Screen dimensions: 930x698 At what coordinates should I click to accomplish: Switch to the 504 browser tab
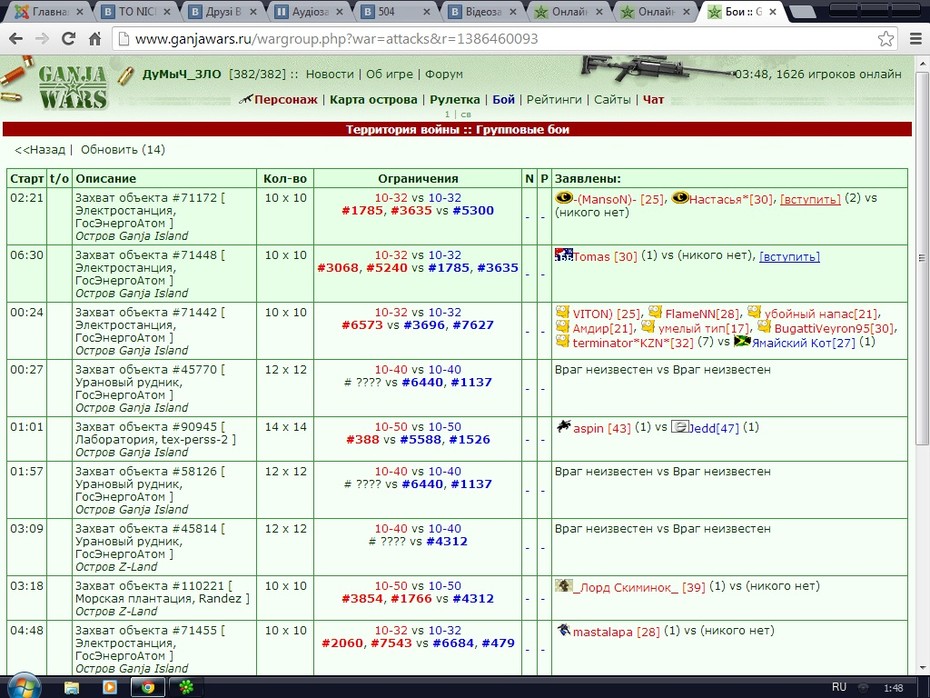click(x=396, y=11)
